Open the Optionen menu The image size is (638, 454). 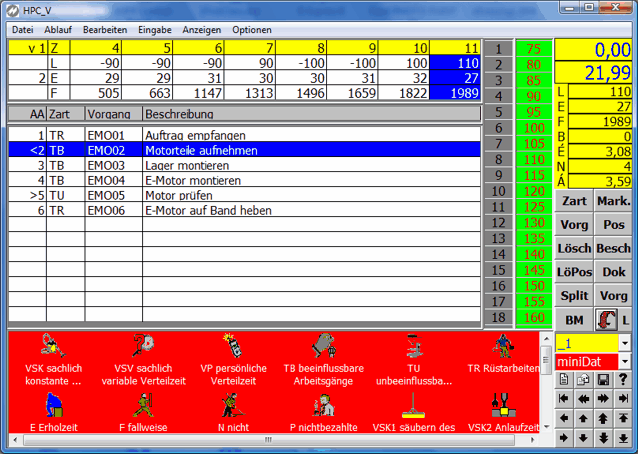pyautogui.click(x=251, y=30)
